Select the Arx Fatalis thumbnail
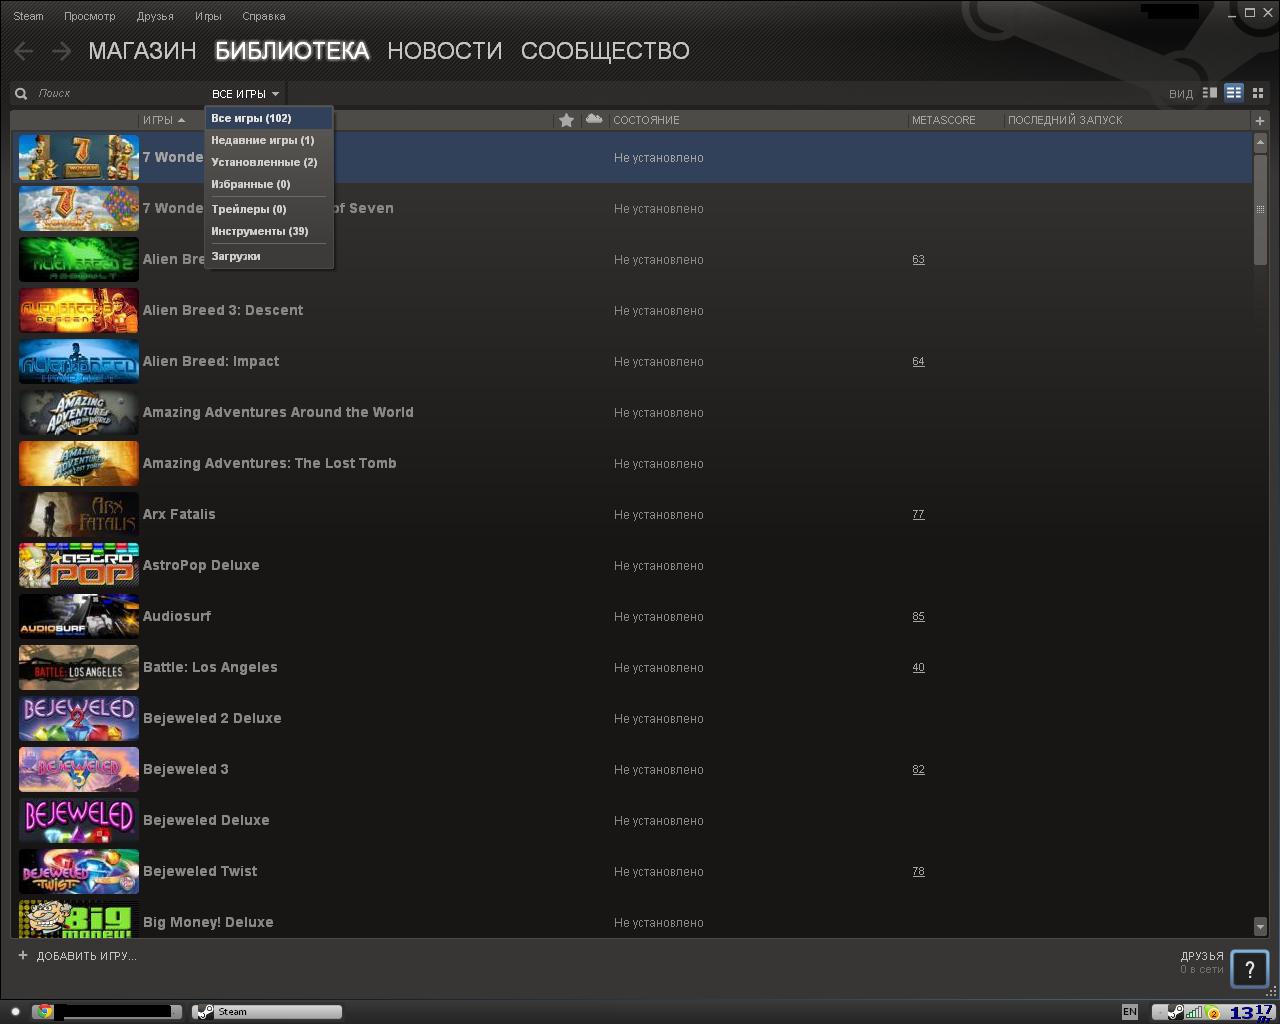Viewport: 1280px width, 1024px height. (79, 514)
